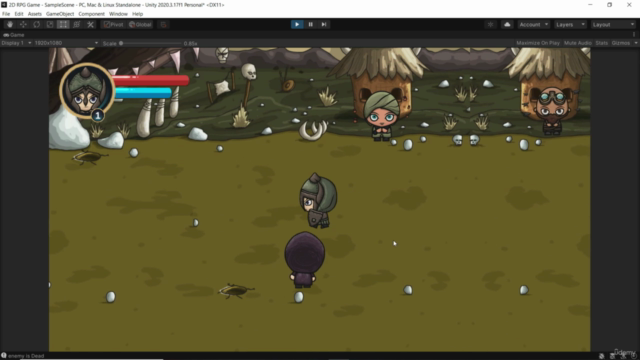This screenshot has width=640, height=360.
Task: Click the Unity window title bar icon
Action: pos(4,4)
